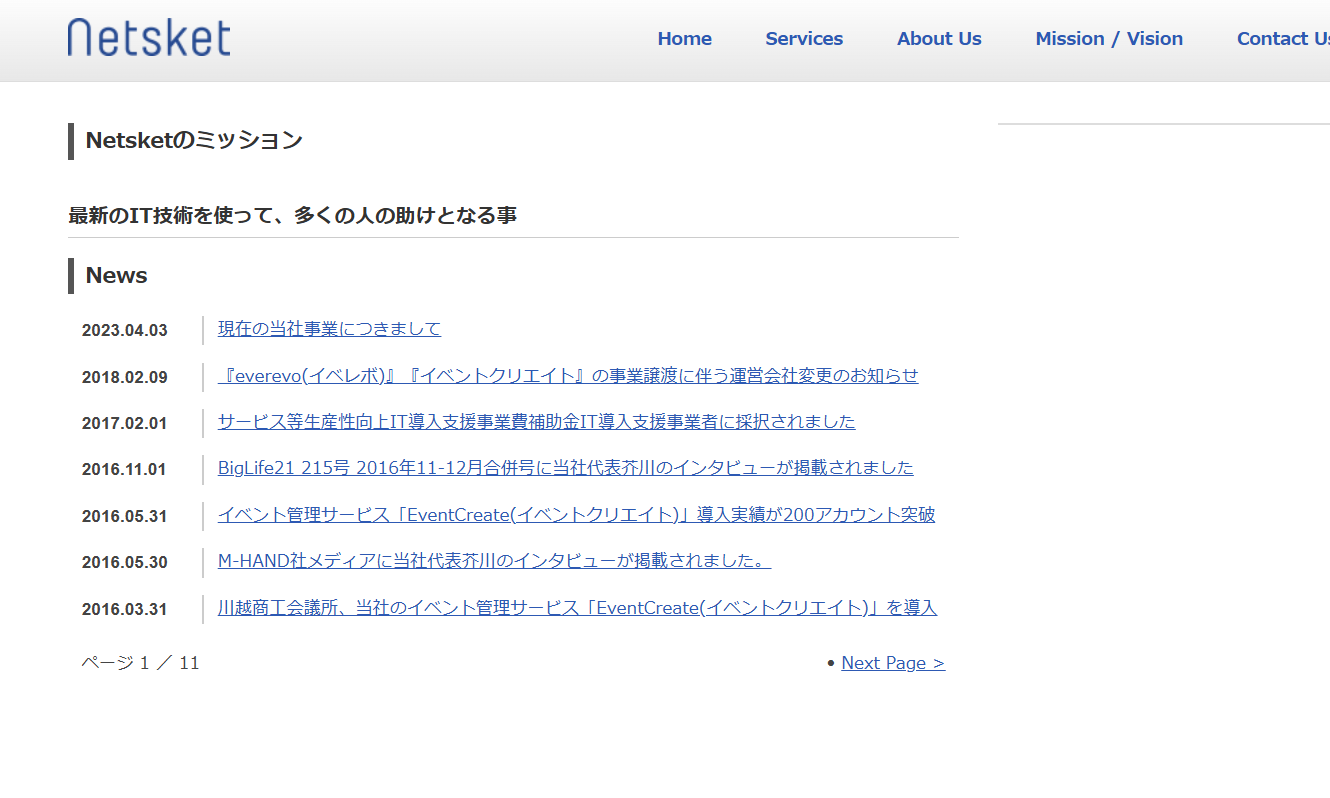Click the 2023.04.03 date label
Image resolution: width=1330 pixels, height=798 pixels.
(124, 329)
